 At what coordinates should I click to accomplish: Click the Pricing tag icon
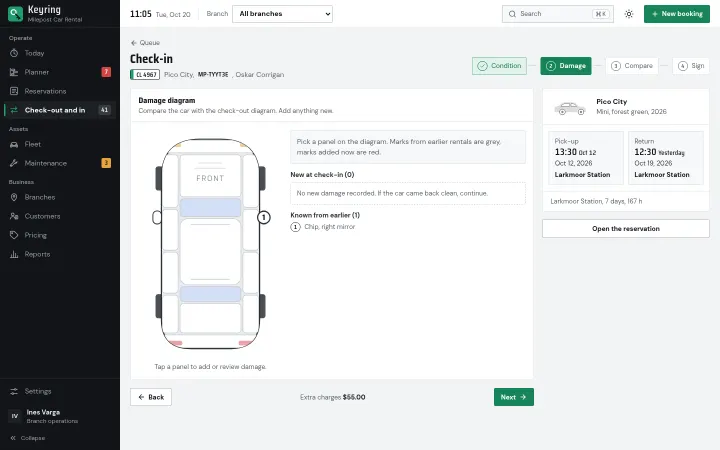14,235
